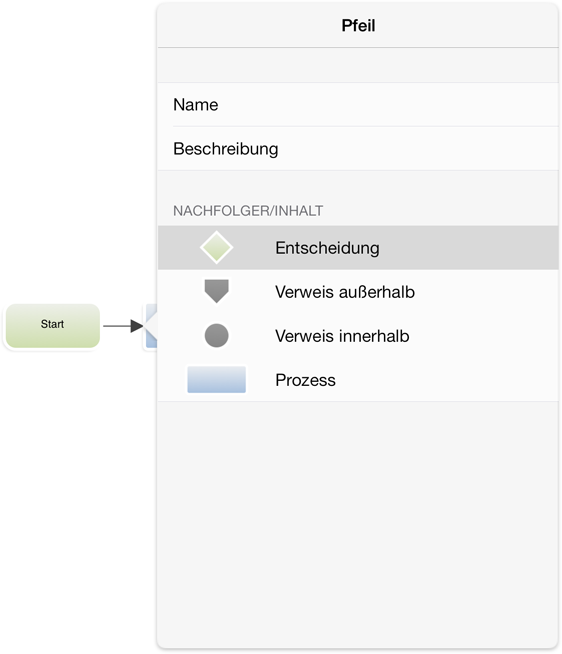Click the gray pentagon Verweis außerhalb icon
Screen dimensions: 562x654
click(x=217, y=291)
